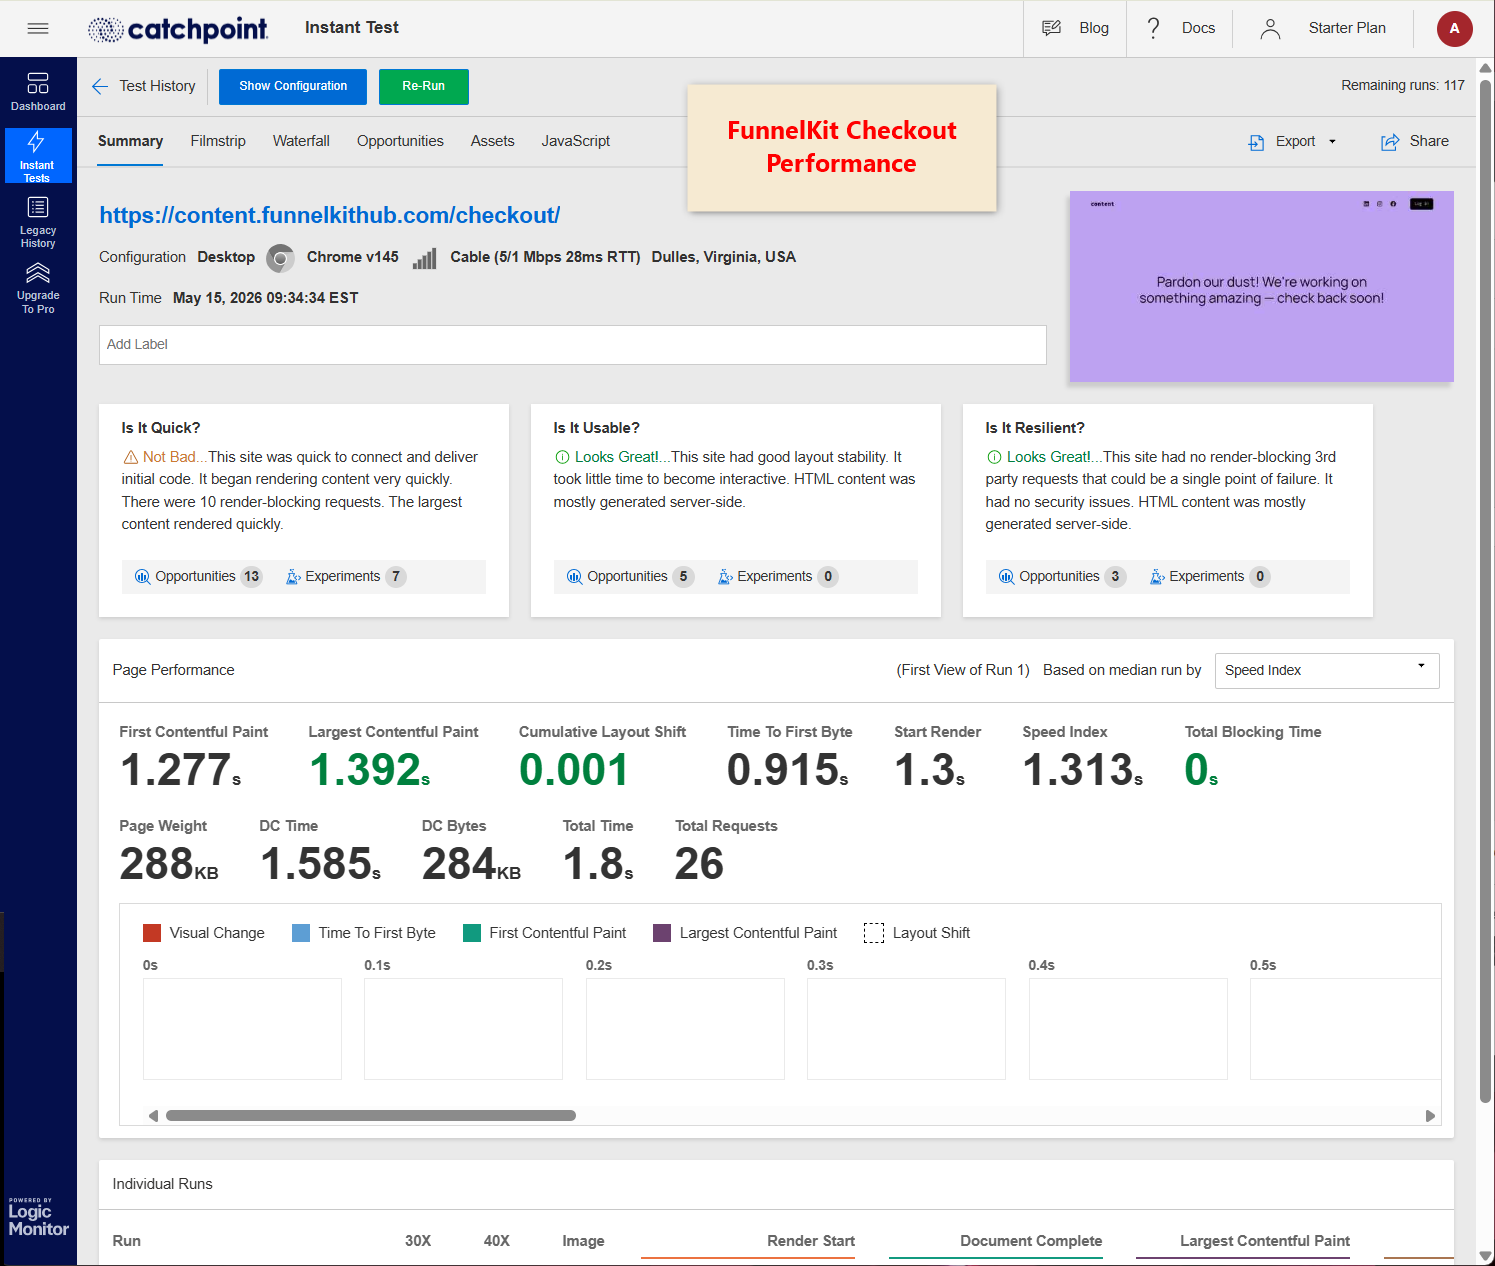The width and height of the screenshot is (1495, 1266).
Task: Click the filmstrip scroll right arrow
Action: 1430,1116
